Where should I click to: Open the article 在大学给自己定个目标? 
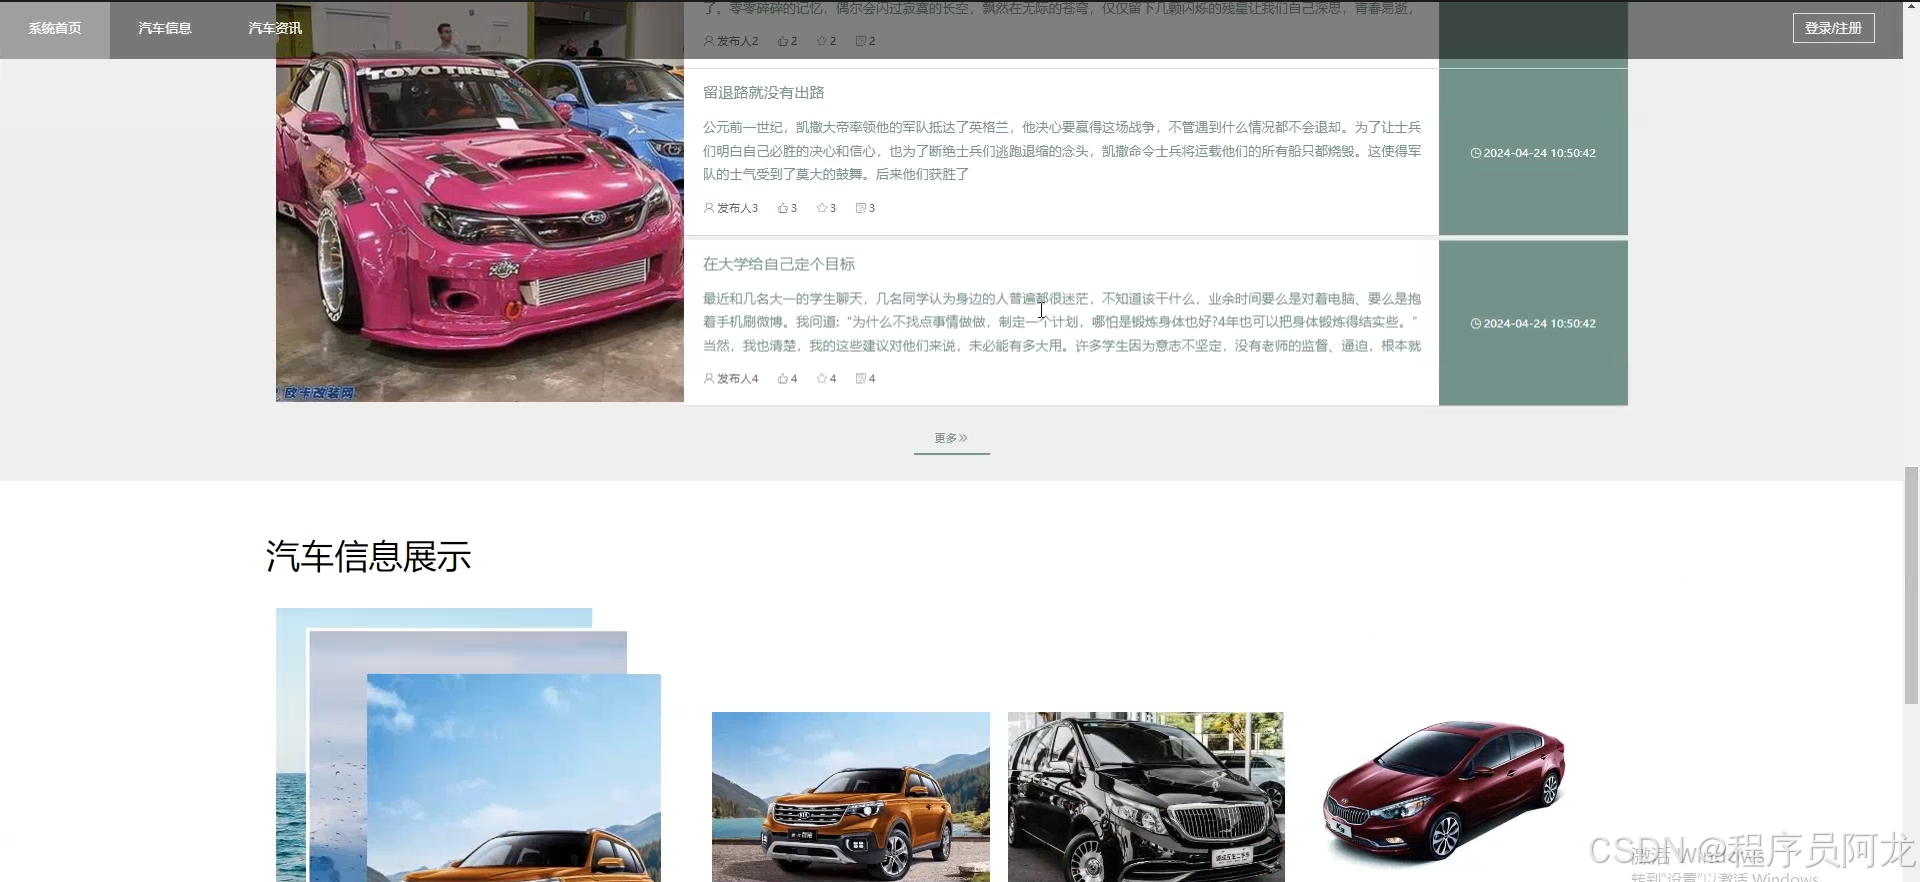779,264
